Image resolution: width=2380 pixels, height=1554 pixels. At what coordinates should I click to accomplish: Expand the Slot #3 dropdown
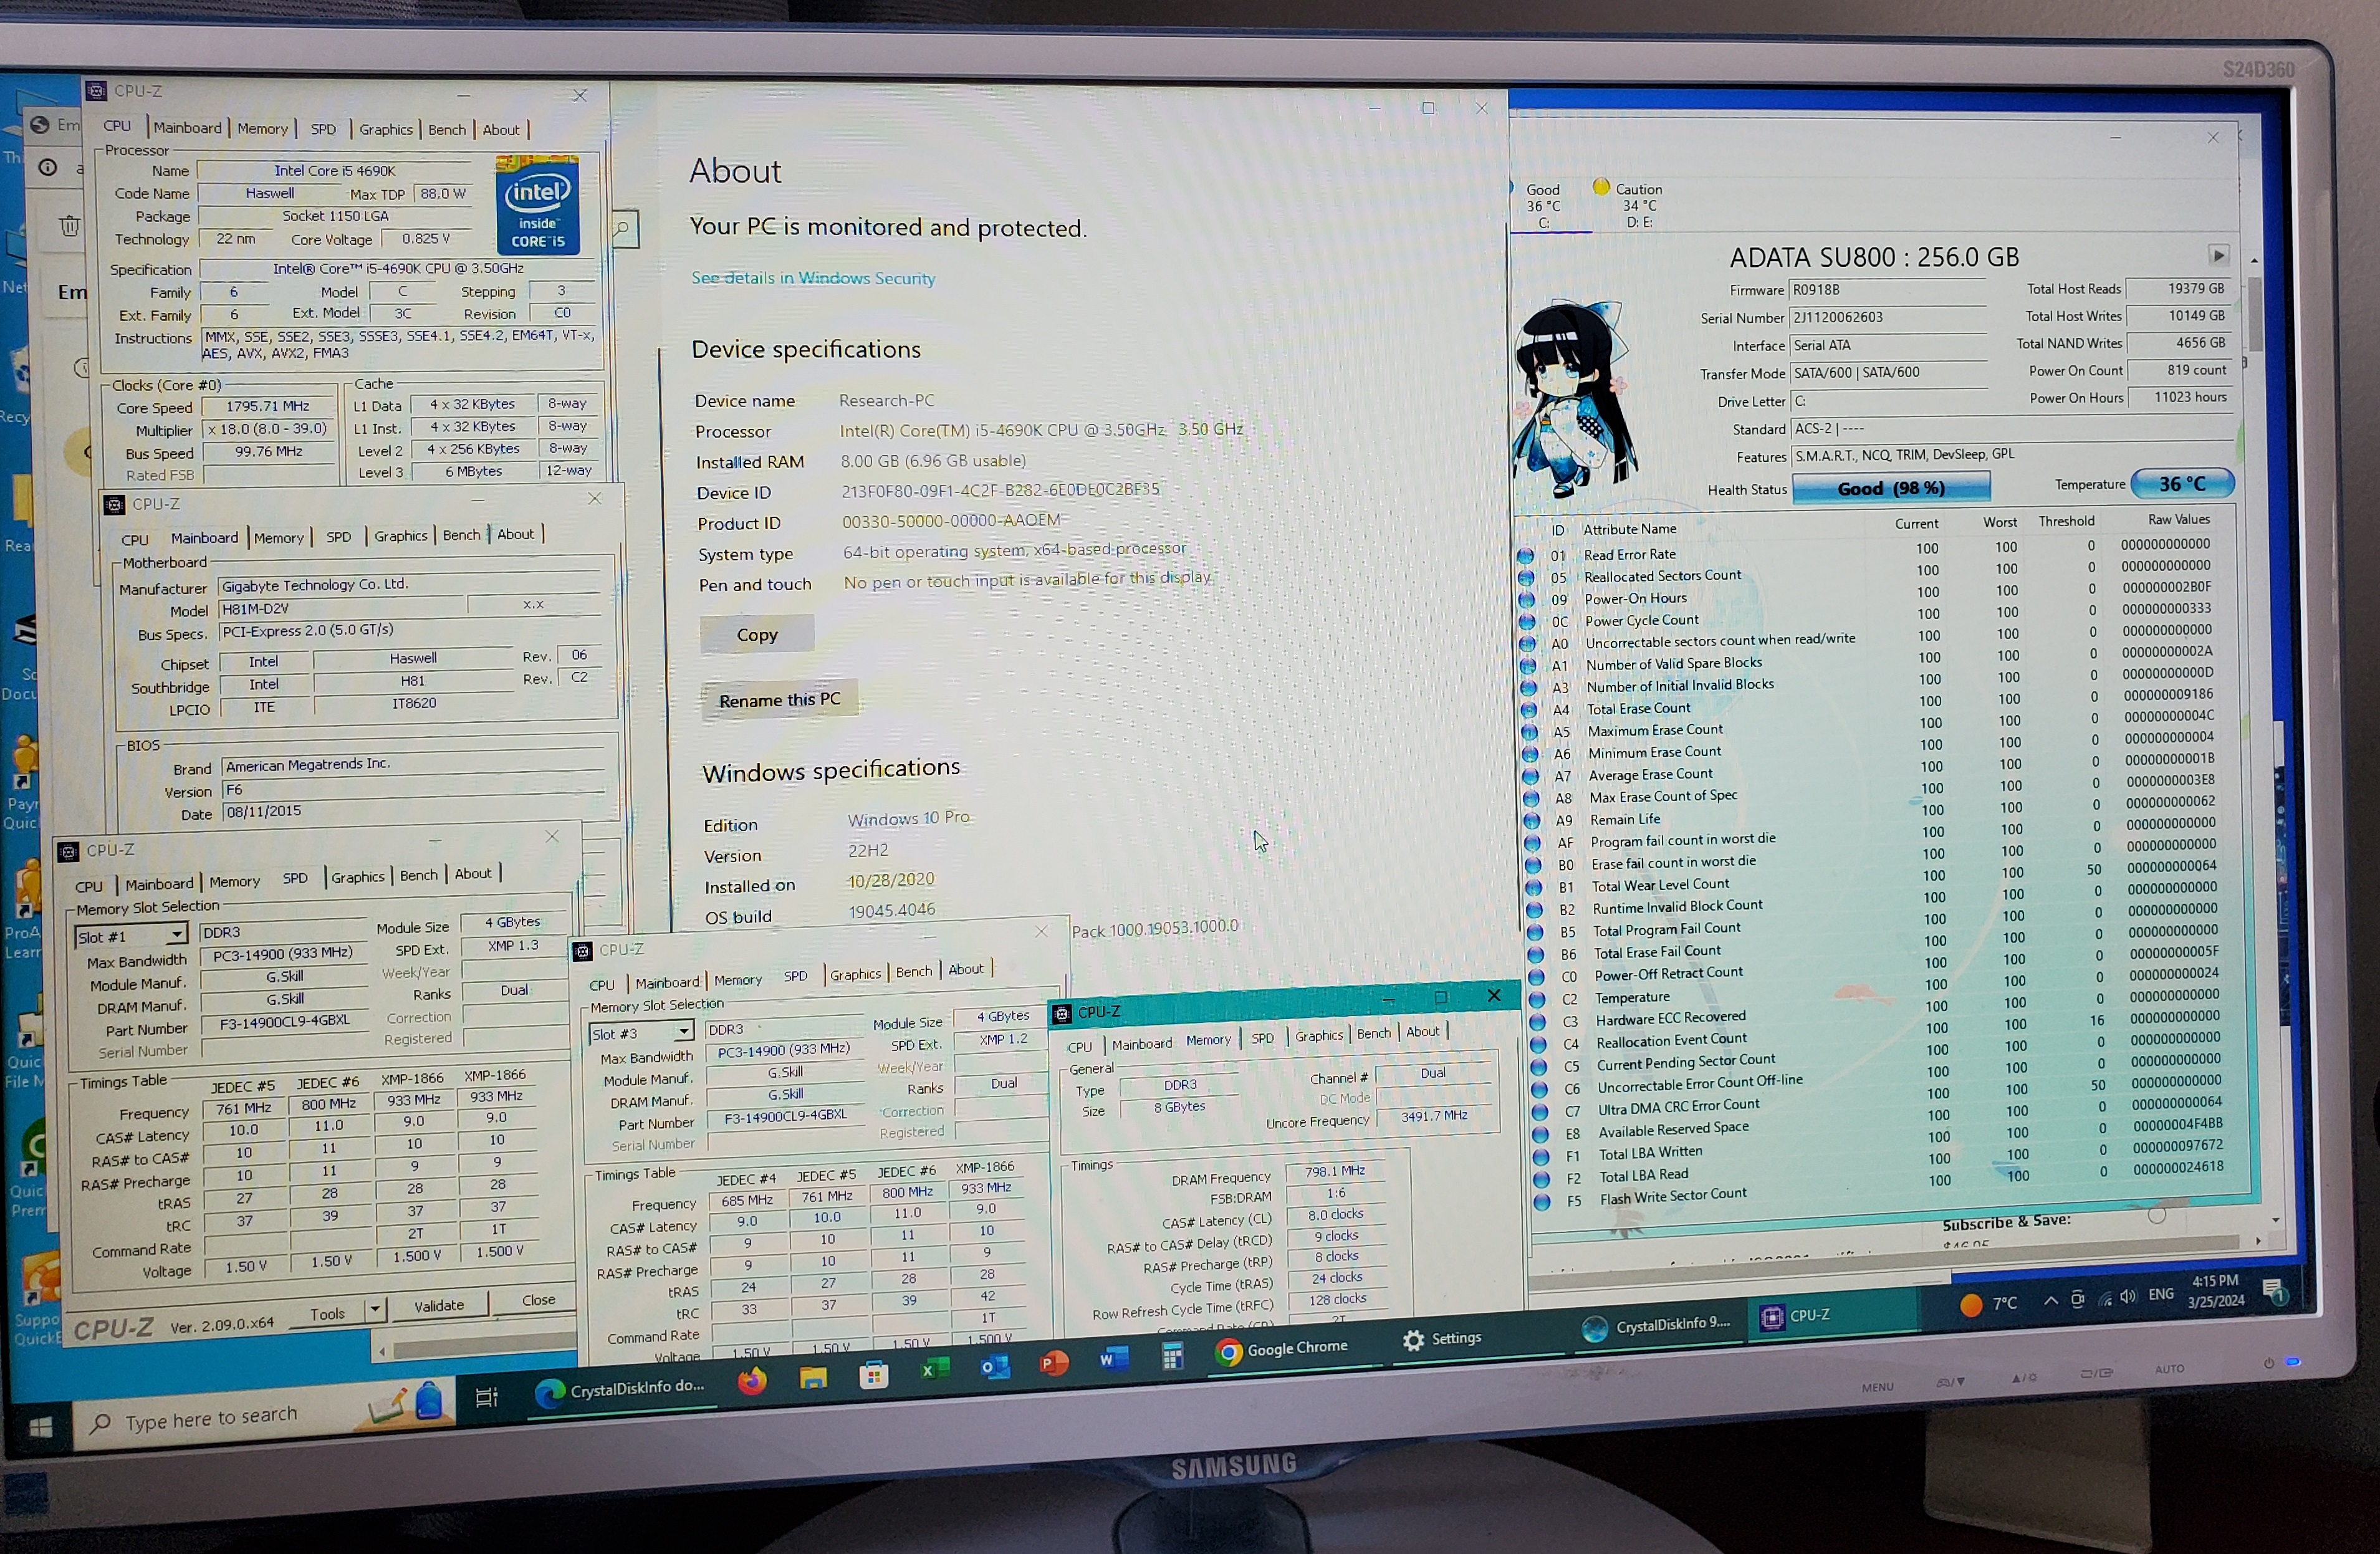(x=684, y=1031)
